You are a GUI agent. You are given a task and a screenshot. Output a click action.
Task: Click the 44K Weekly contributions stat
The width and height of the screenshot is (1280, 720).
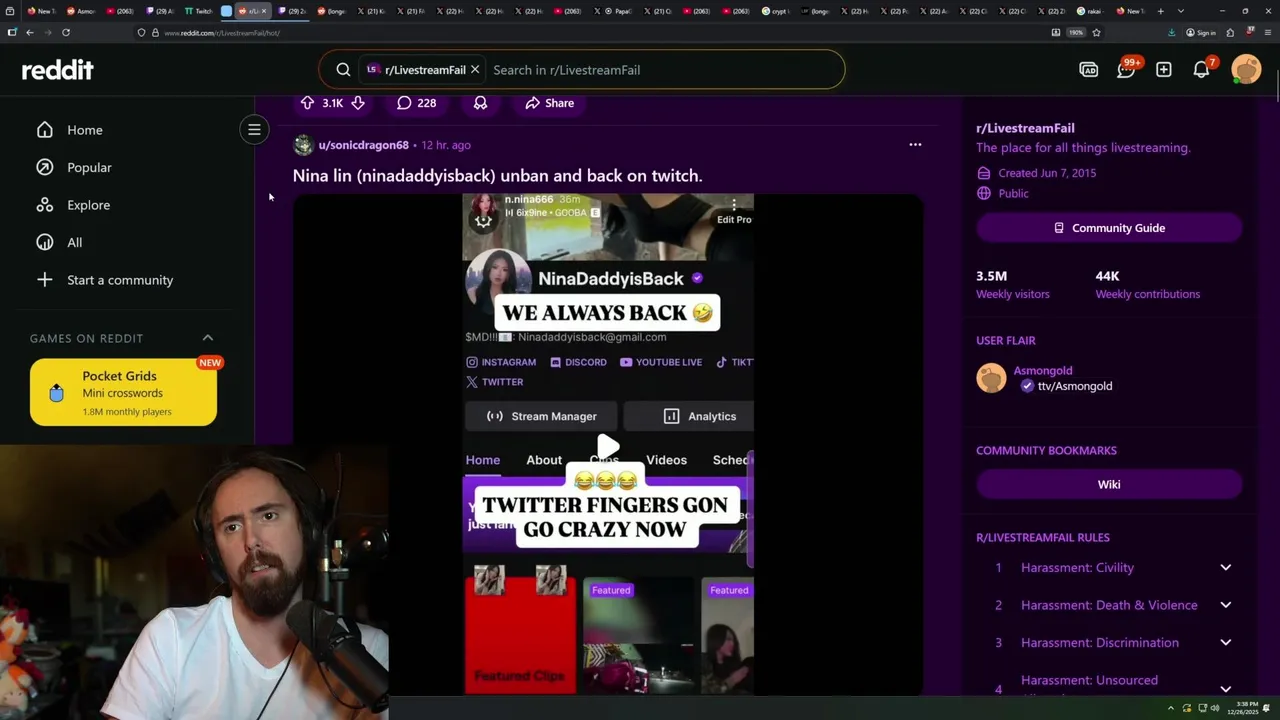[x=1147, y=285]
